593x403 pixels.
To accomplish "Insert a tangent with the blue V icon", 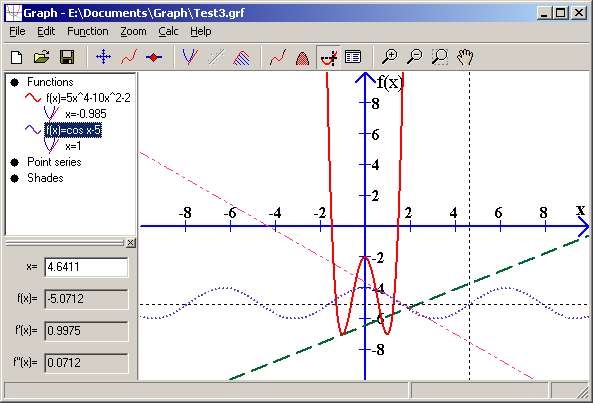I will tap(190, 57).
